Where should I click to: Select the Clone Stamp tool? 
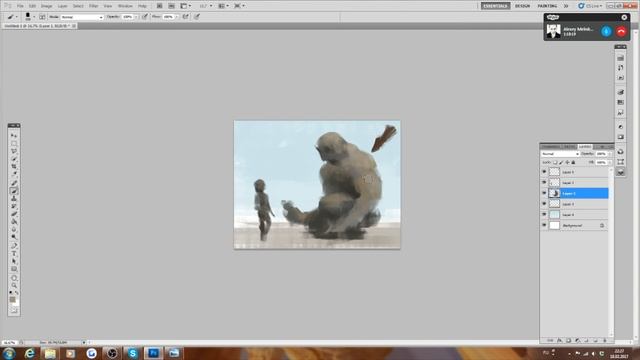pos(14,198)
